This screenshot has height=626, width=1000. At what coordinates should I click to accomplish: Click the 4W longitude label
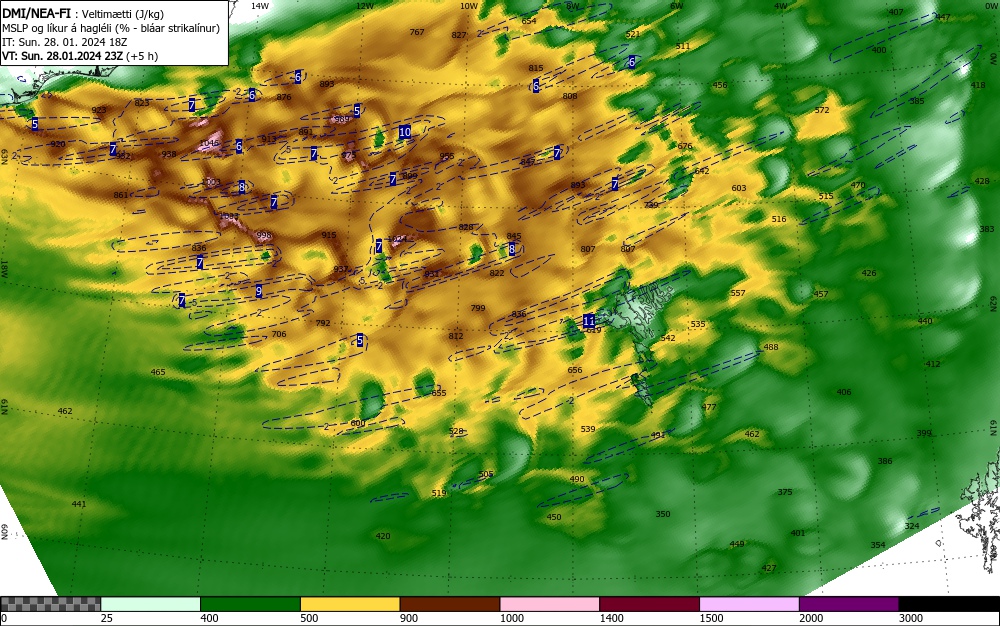(x=781, y=6)
